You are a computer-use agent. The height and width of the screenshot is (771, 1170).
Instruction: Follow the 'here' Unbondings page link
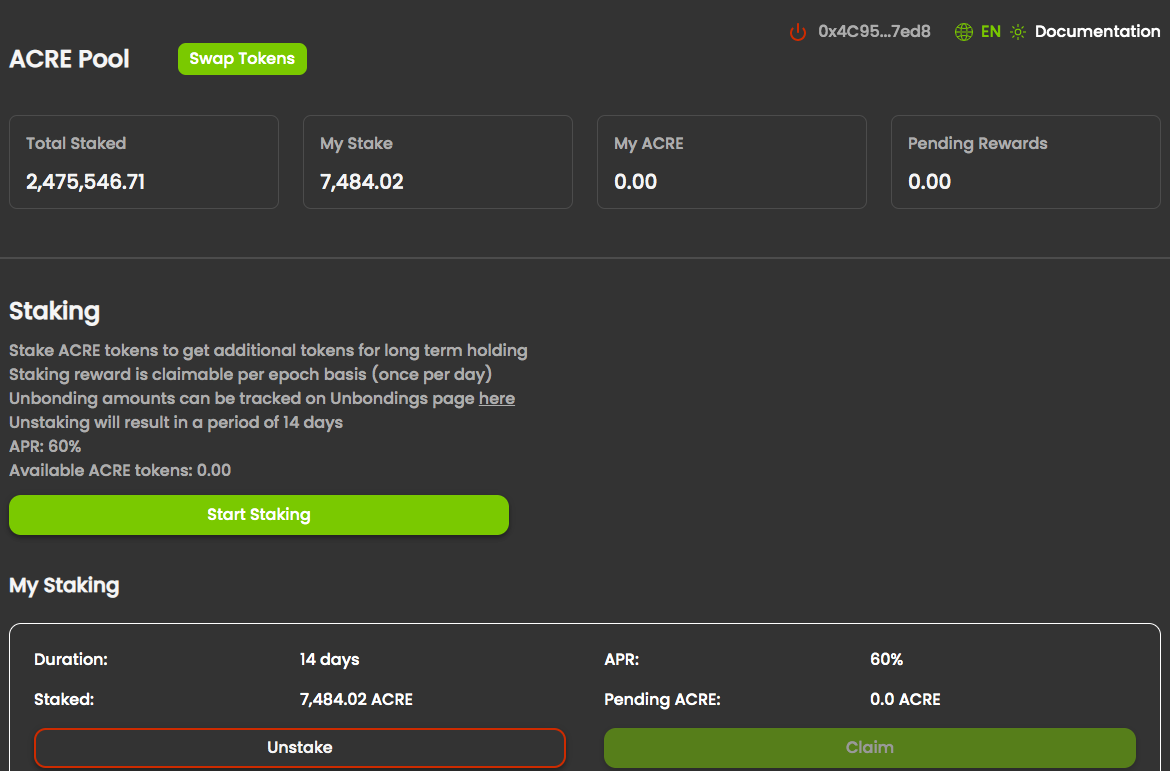(x=496, y=399)
